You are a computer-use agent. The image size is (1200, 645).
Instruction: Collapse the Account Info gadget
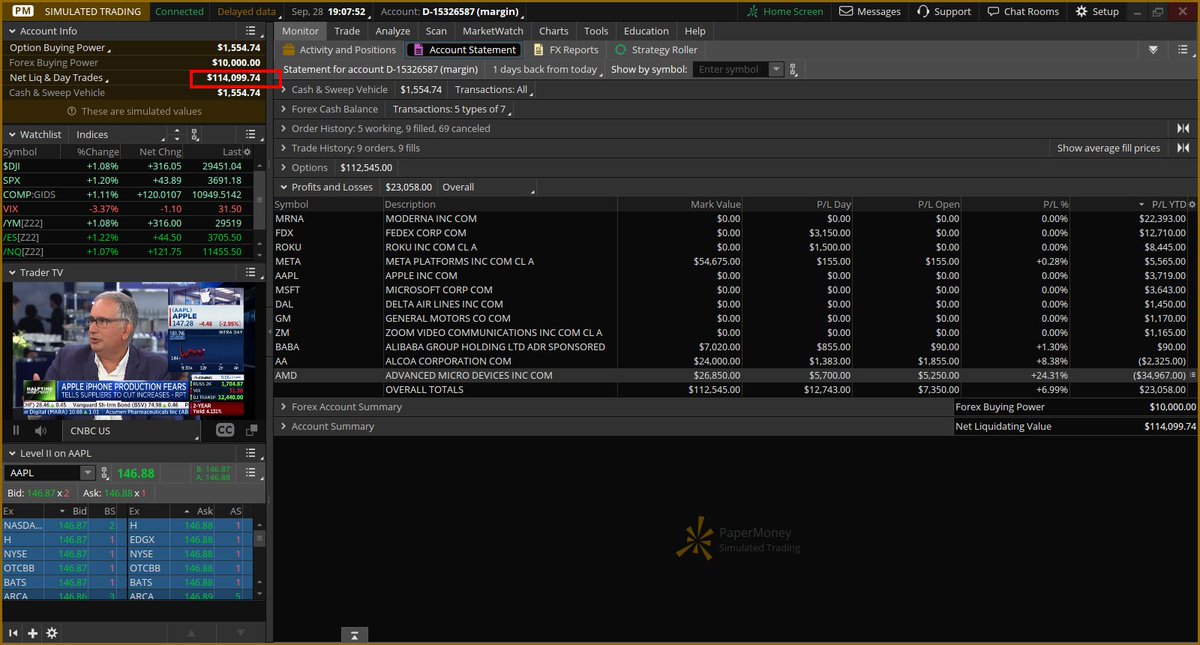coord(12,31)
